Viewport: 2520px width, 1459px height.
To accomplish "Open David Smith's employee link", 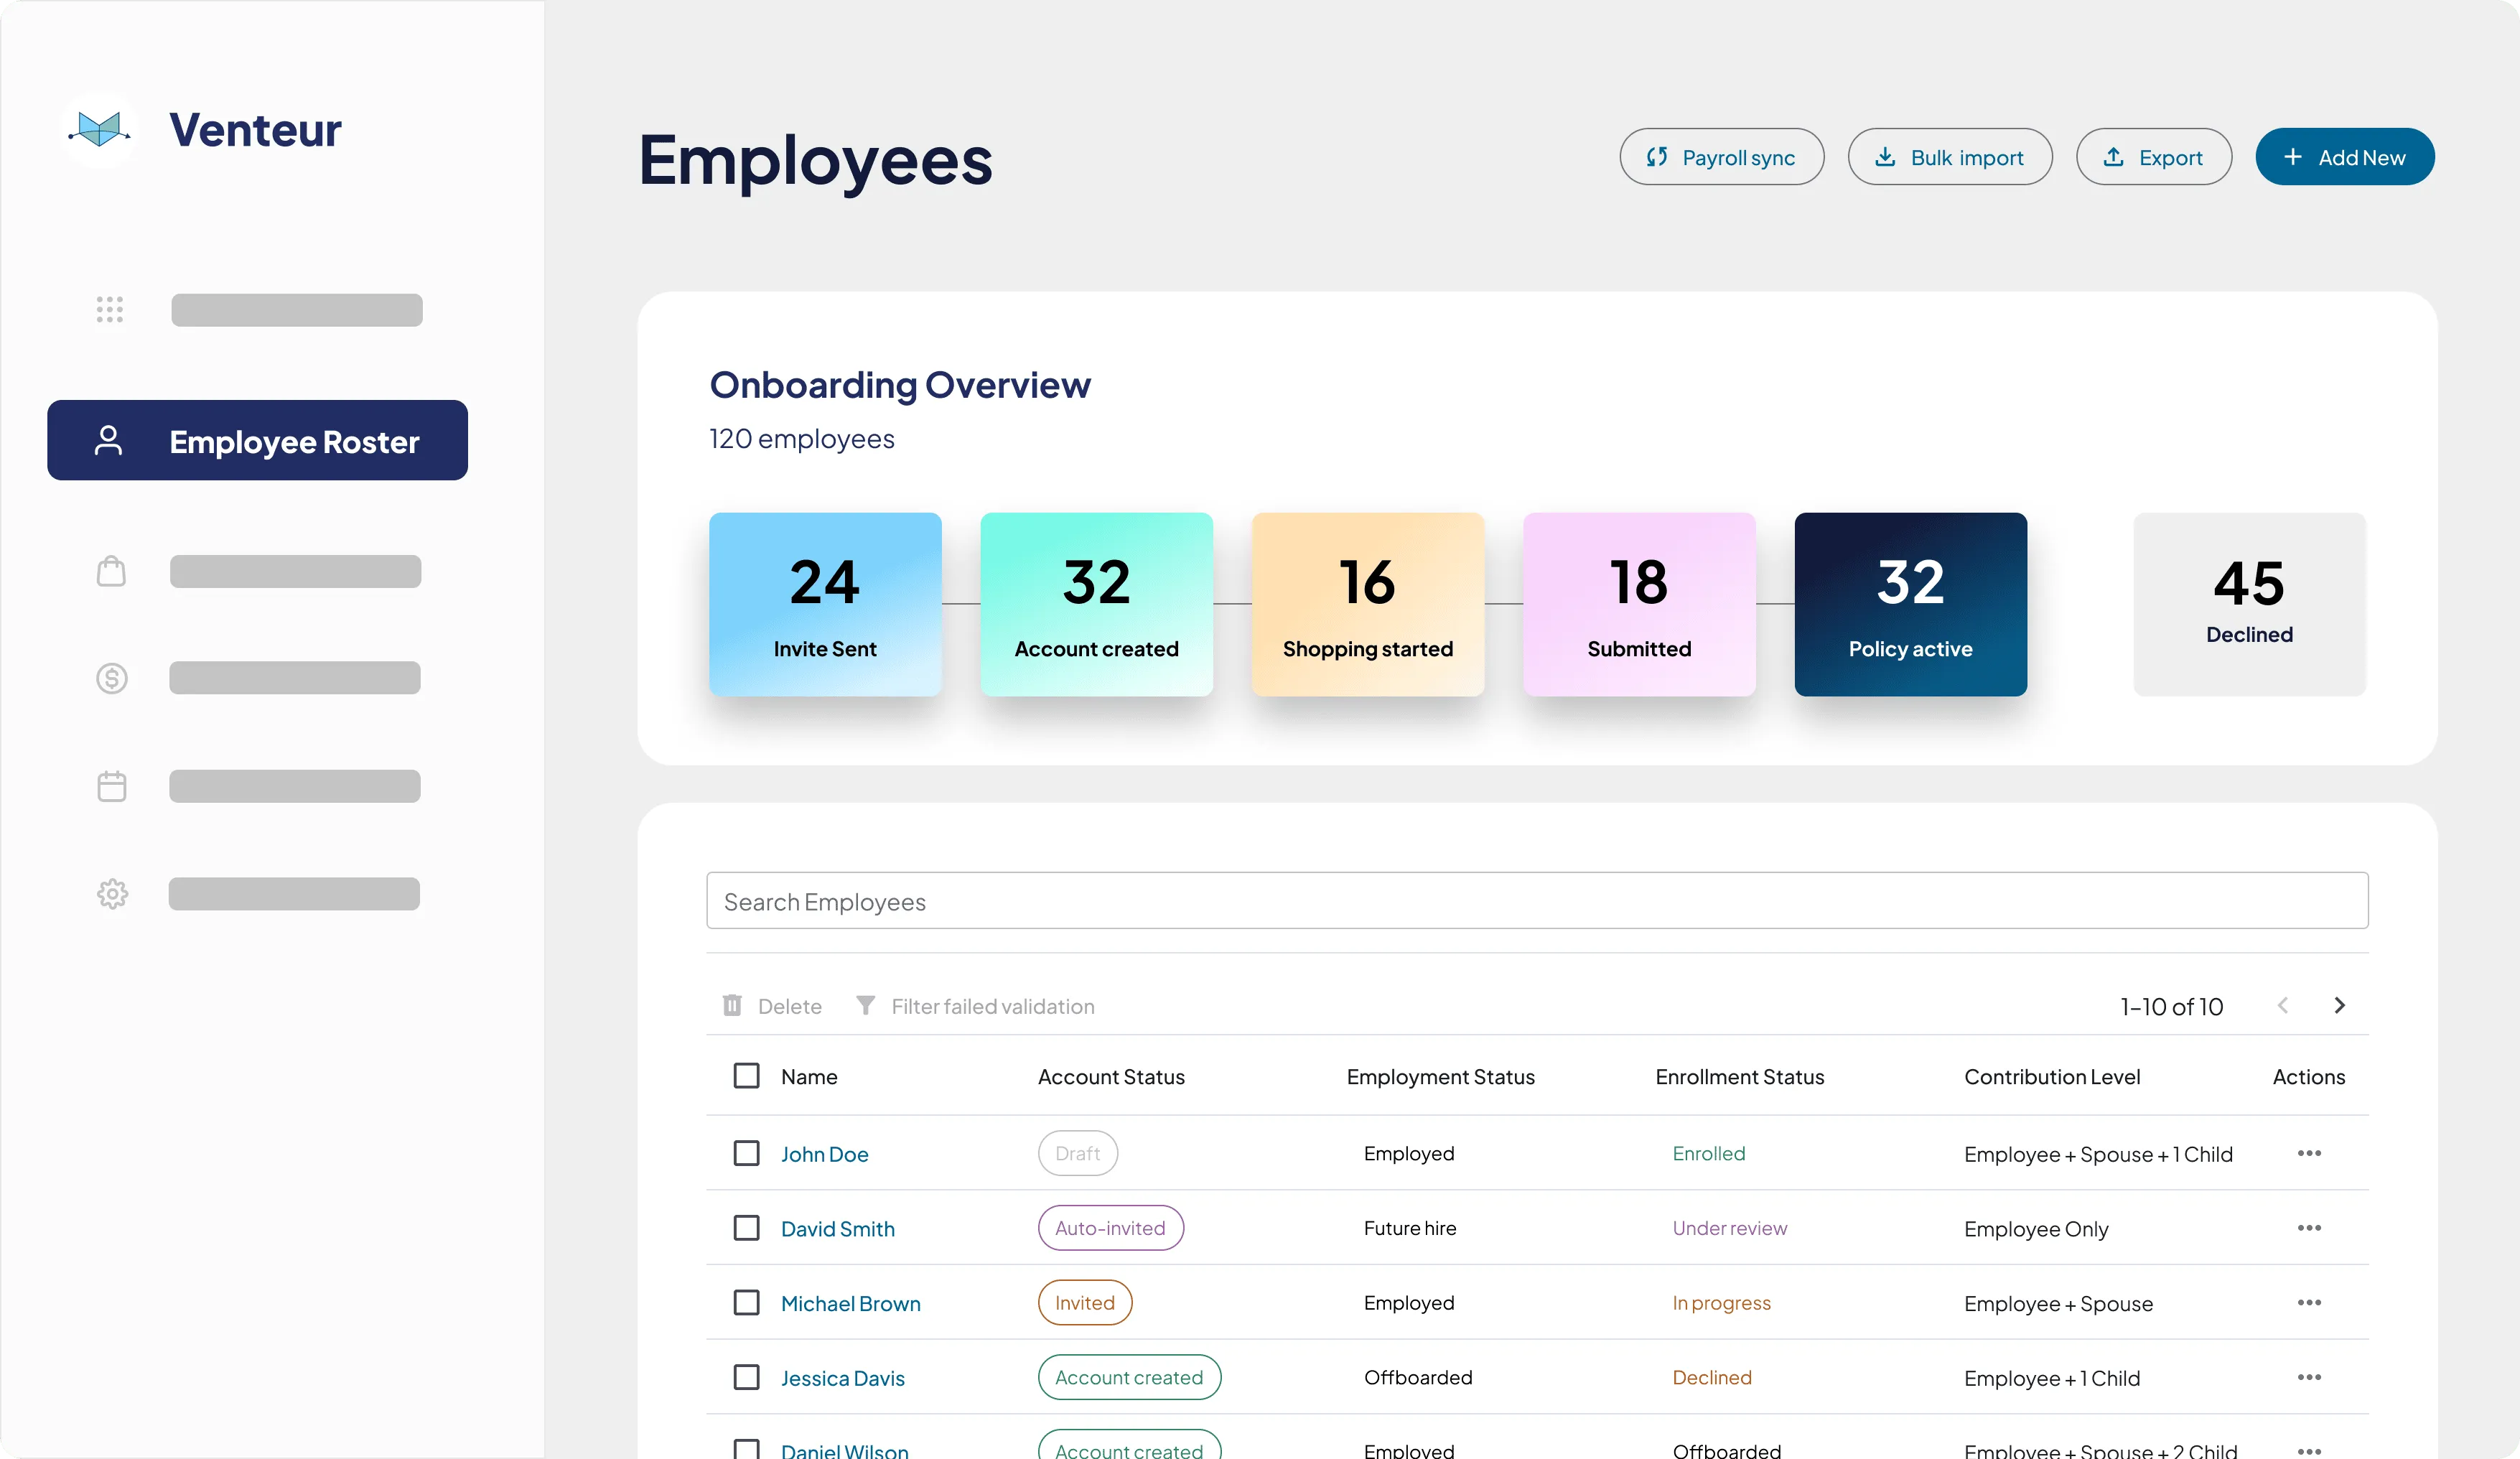I will click(x=837, y=1228).
